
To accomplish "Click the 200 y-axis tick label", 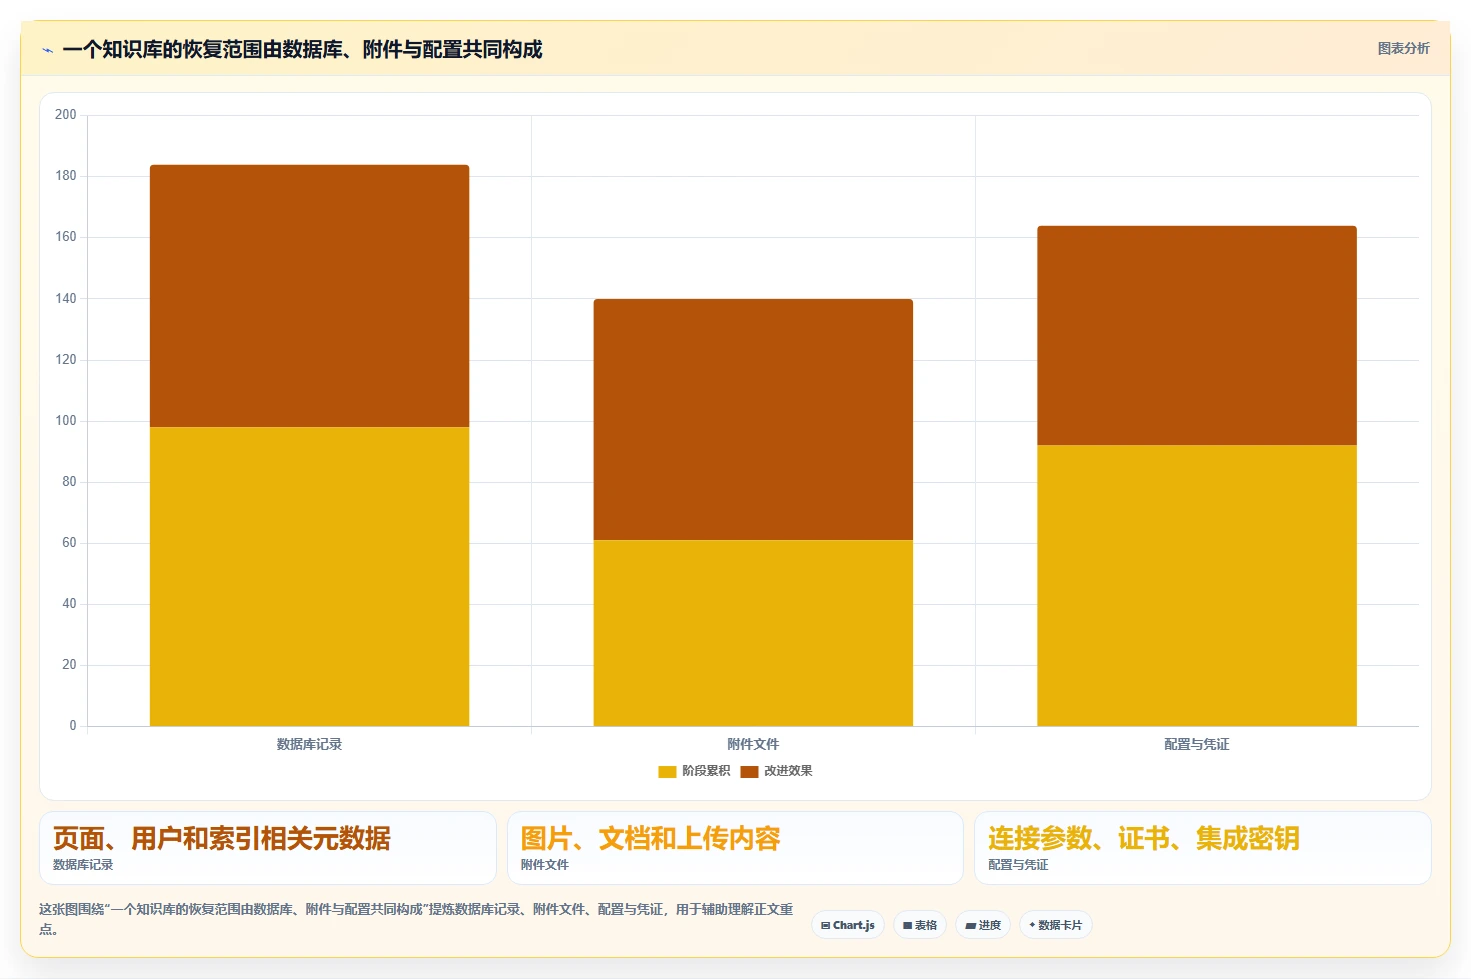I will click(x=66, y=114).
